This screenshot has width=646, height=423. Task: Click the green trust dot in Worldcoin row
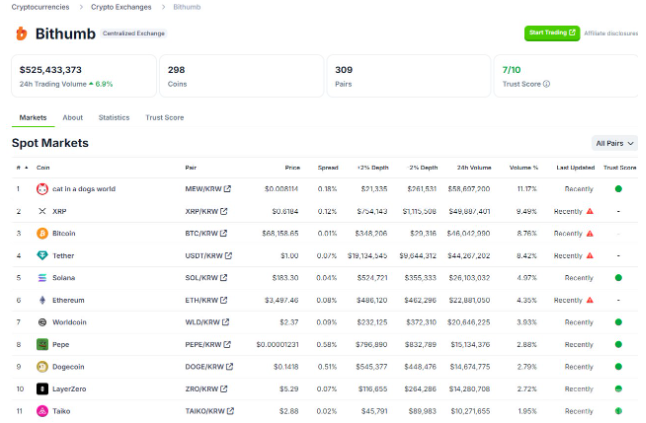[x=618, y=323]
